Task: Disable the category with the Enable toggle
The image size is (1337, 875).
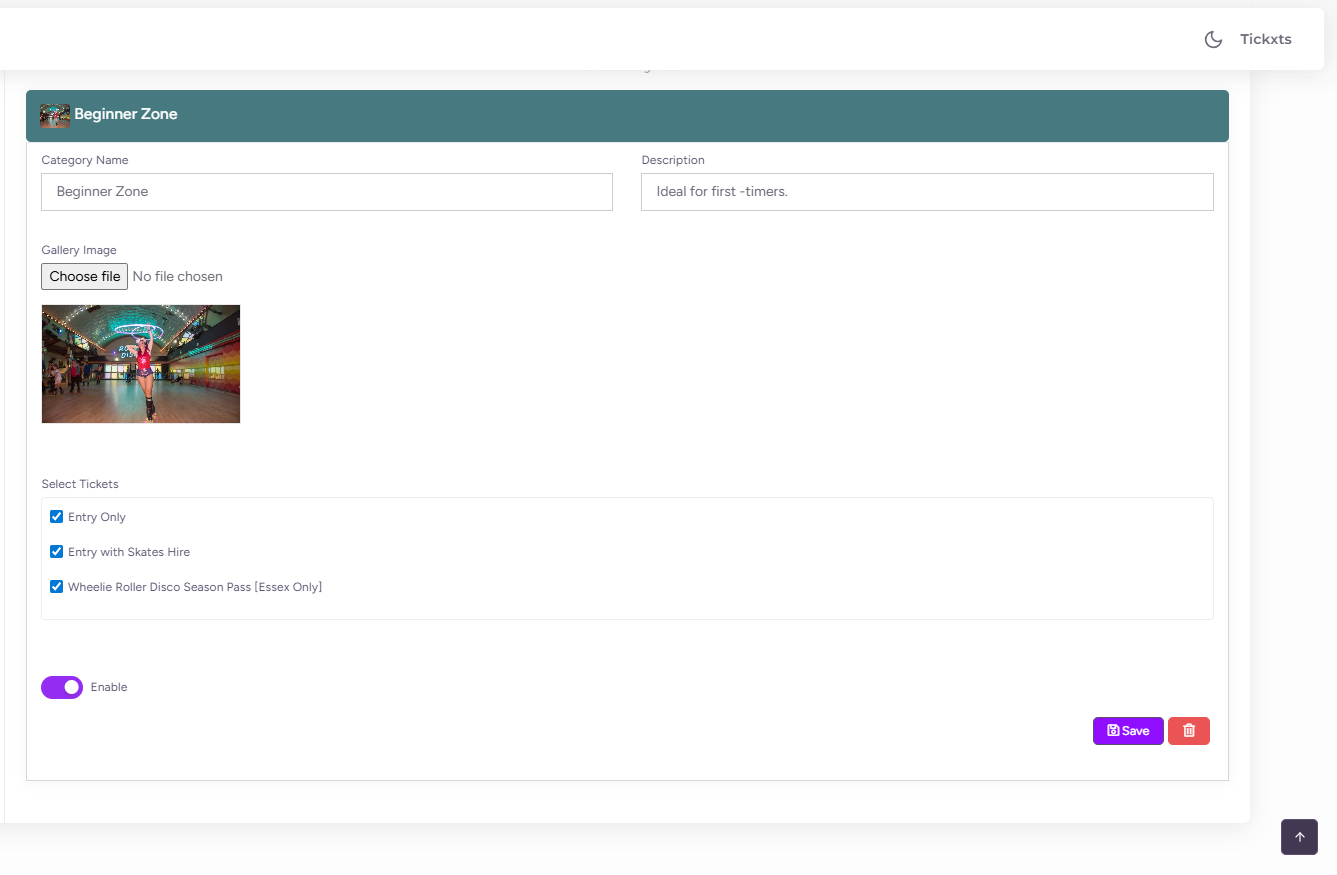Action: [62, 687]
